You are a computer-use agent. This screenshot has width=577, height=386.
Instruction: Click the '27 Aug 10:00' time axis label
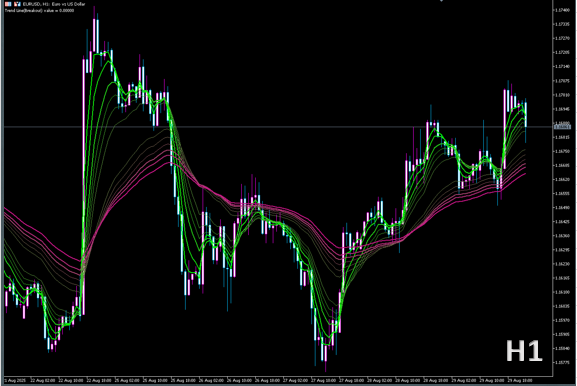(323, 380)
